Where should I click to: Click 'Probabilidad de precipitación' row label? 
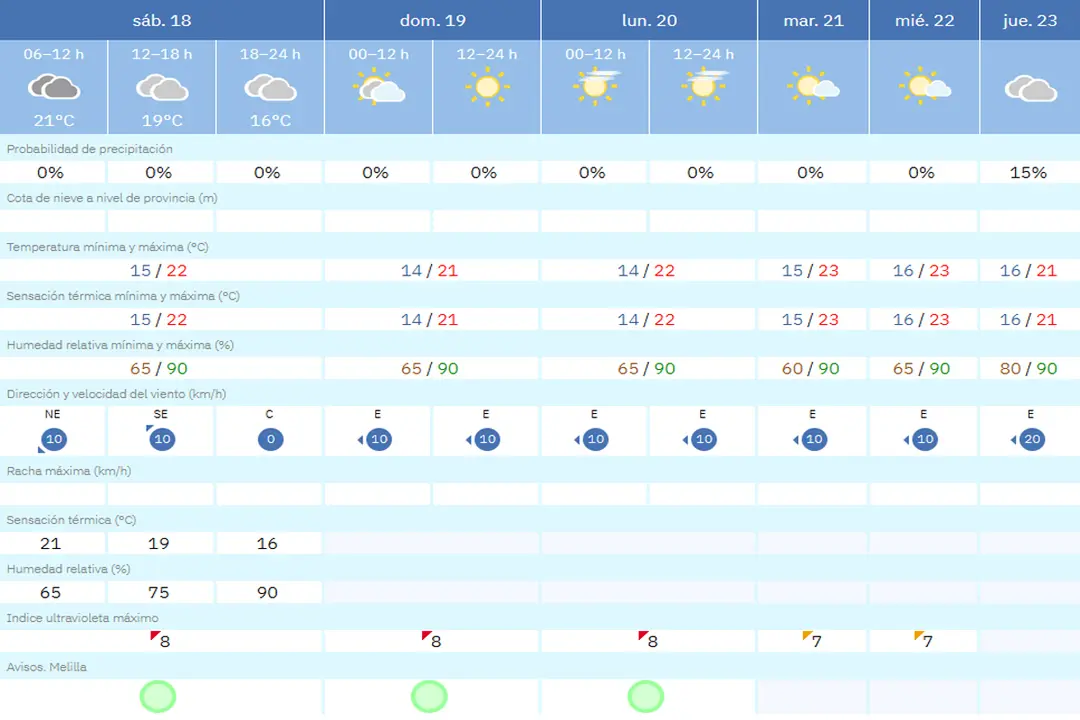[90, 149]
